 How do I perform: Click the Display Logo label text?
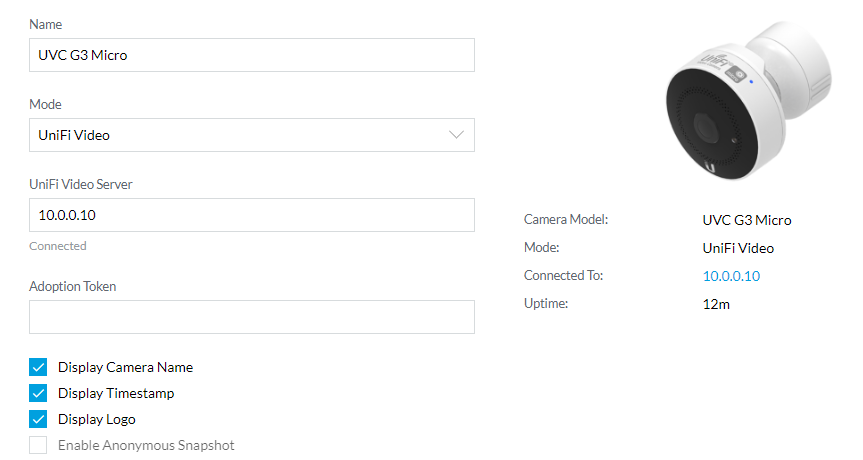coord(97,419)
